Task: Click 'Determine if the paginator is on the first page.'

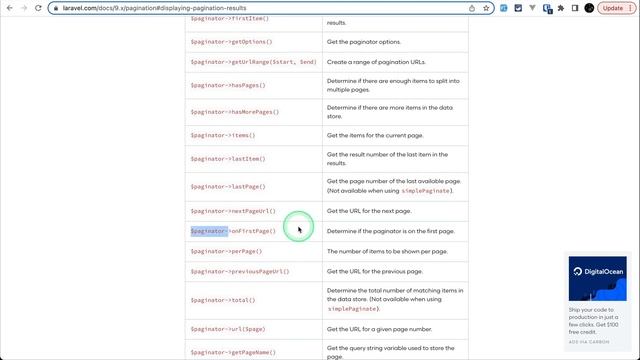Action: coord(391,231)
